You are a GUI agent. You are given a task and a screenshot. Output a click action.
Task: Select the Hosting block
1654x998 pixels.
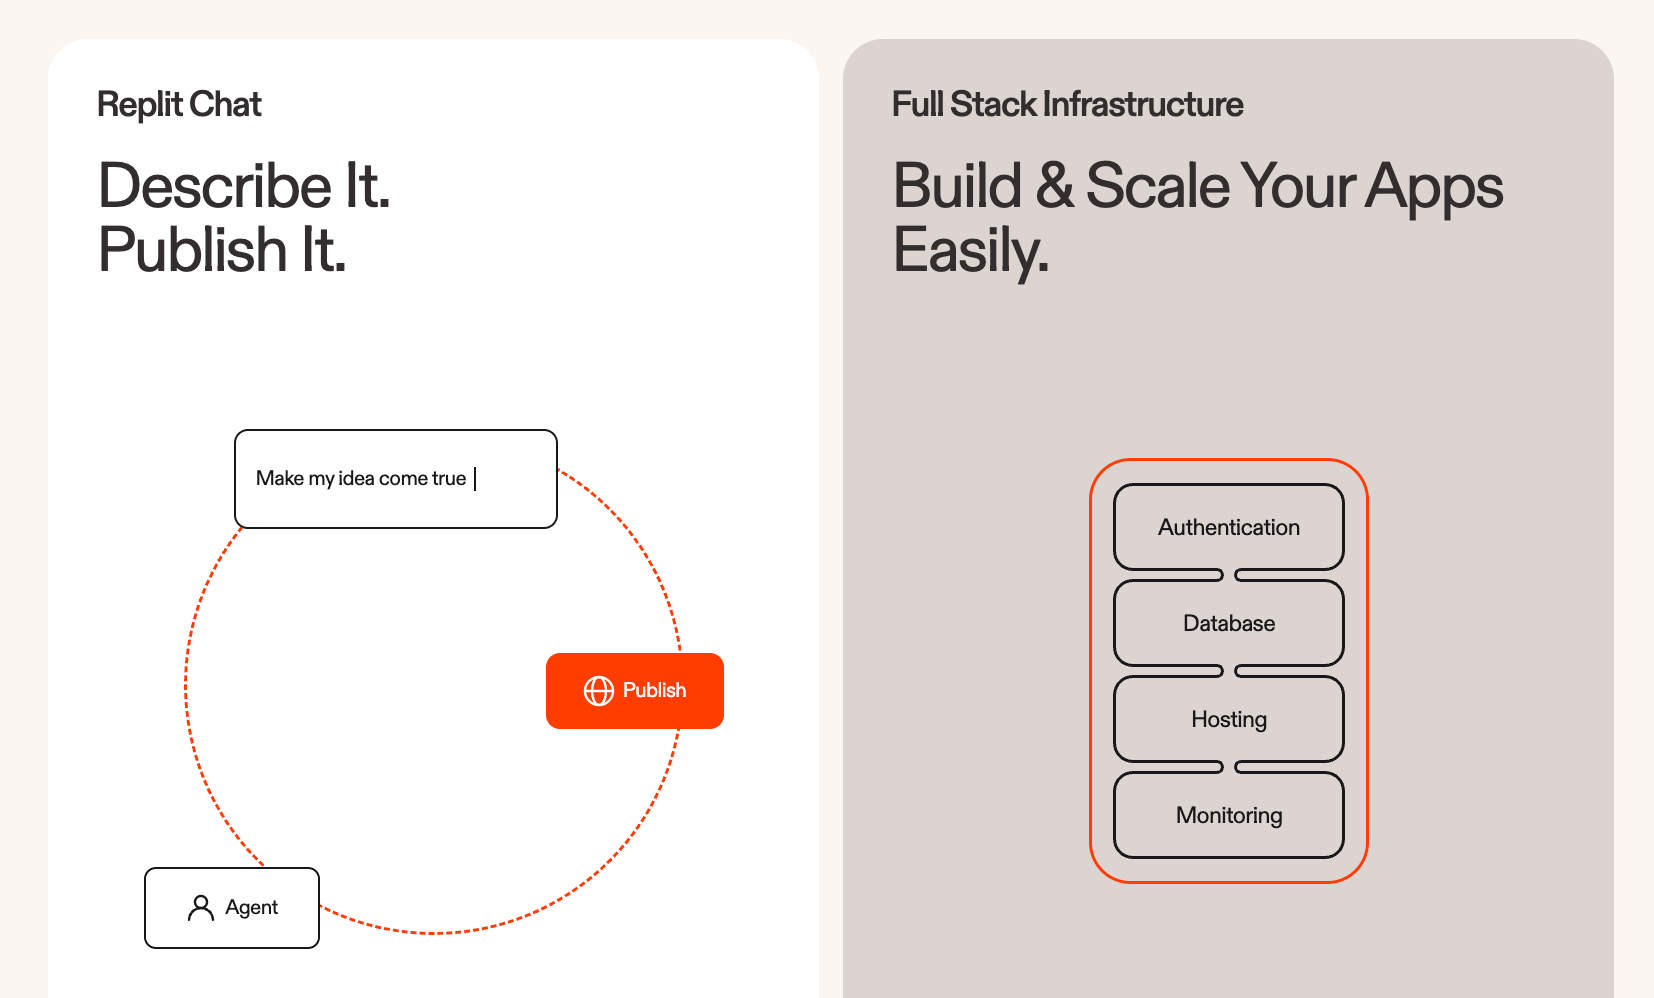[1229, 719]
